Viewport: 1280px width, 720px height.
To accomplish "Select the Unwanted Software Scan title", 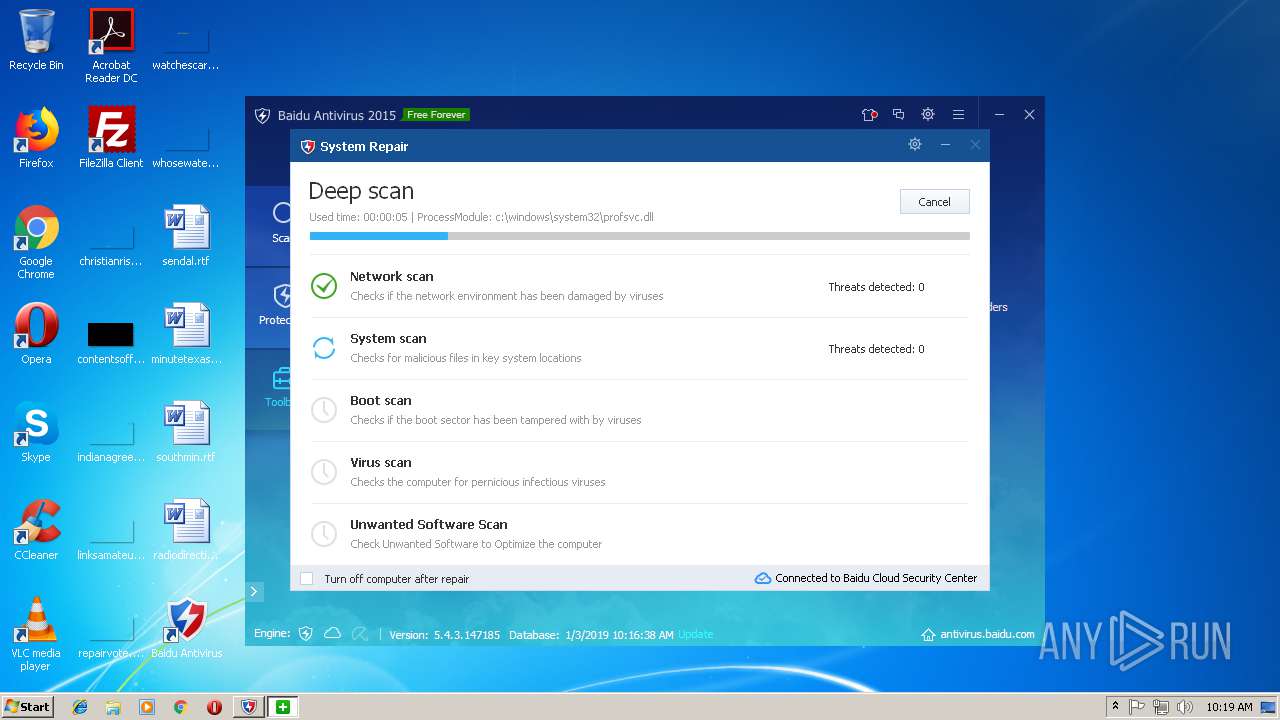I will [428, 525].
